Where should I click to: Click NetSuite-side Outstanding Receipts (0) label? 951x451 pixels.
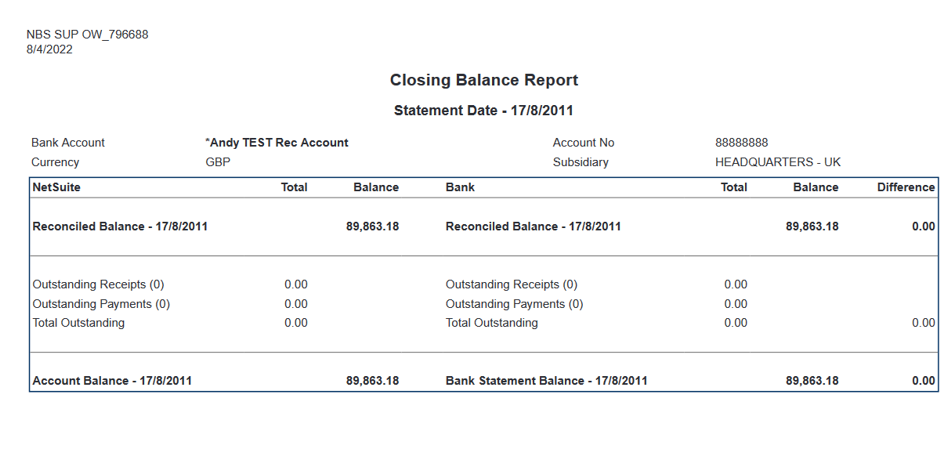point(98,285)
